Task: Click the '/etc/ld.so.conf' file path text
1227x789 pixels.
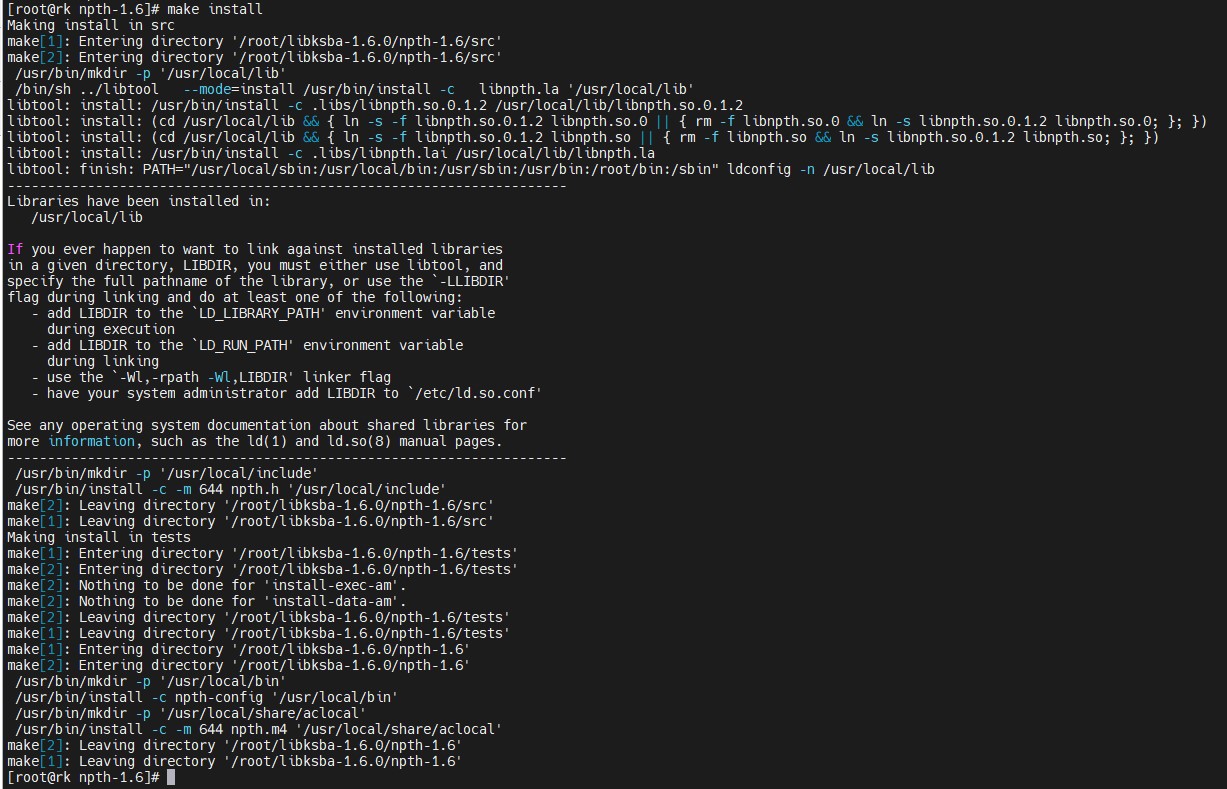Action: (475, 393)
